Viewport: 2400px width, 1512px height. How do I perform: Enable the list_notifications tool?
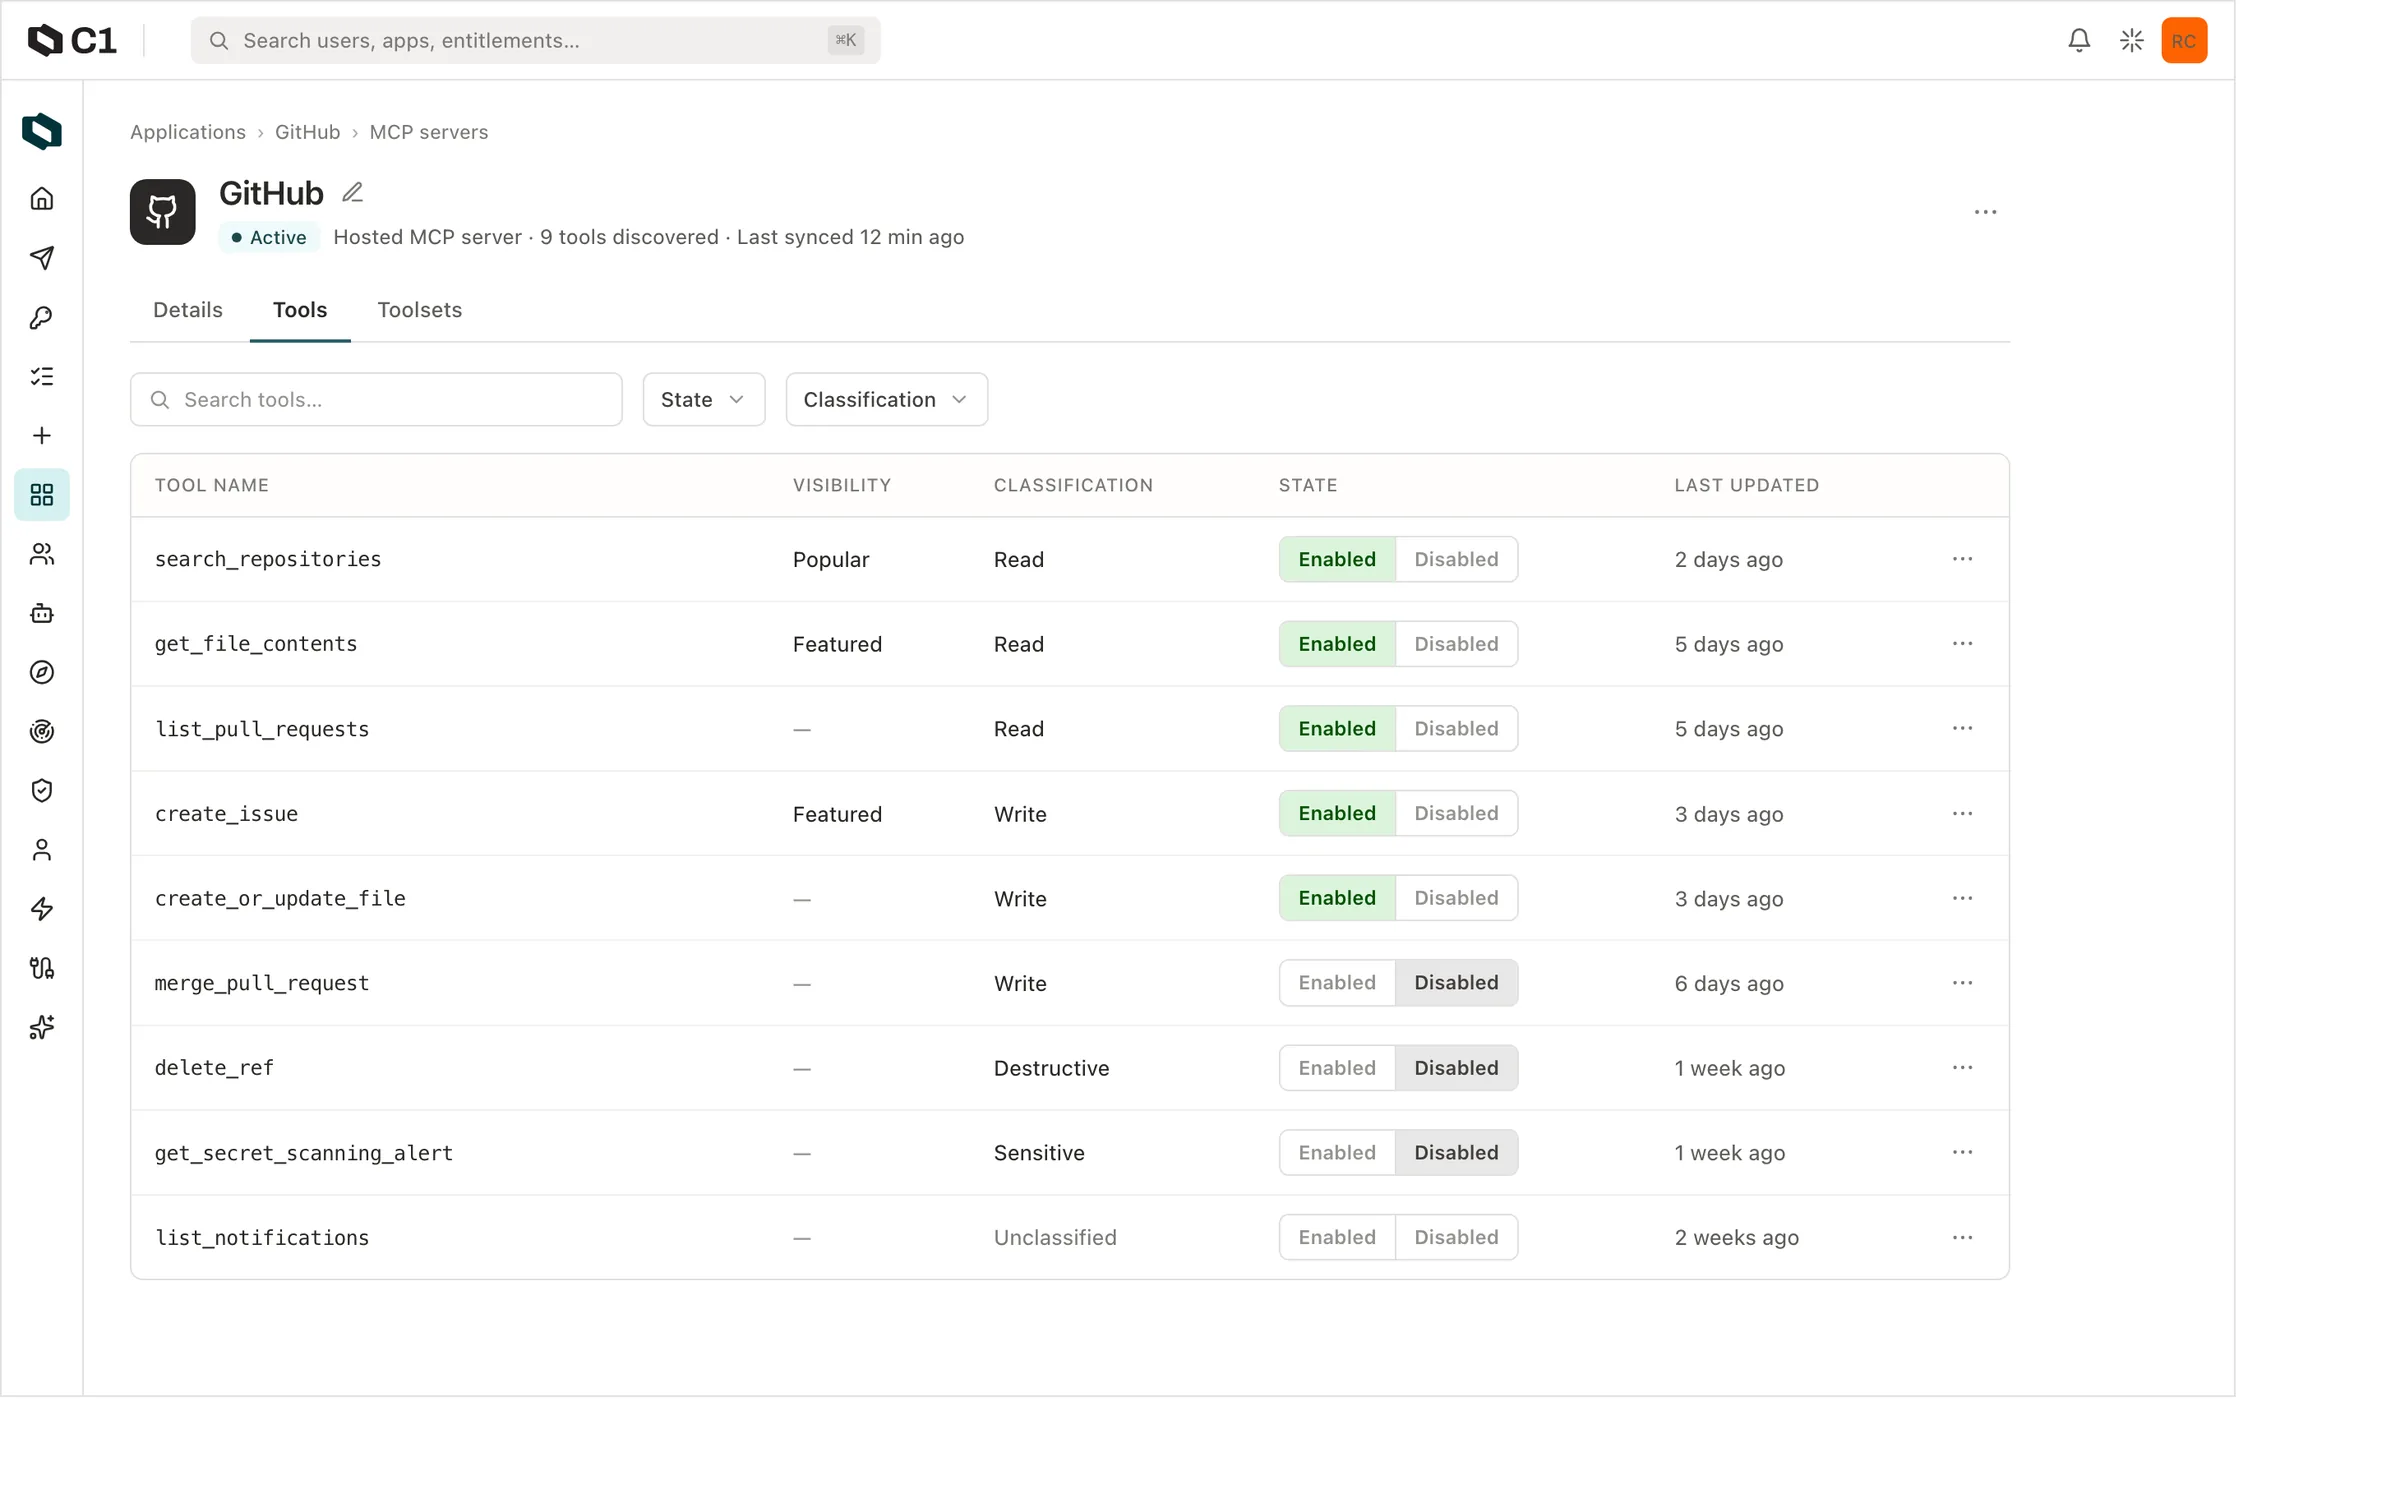(x=1337, y=1237)
